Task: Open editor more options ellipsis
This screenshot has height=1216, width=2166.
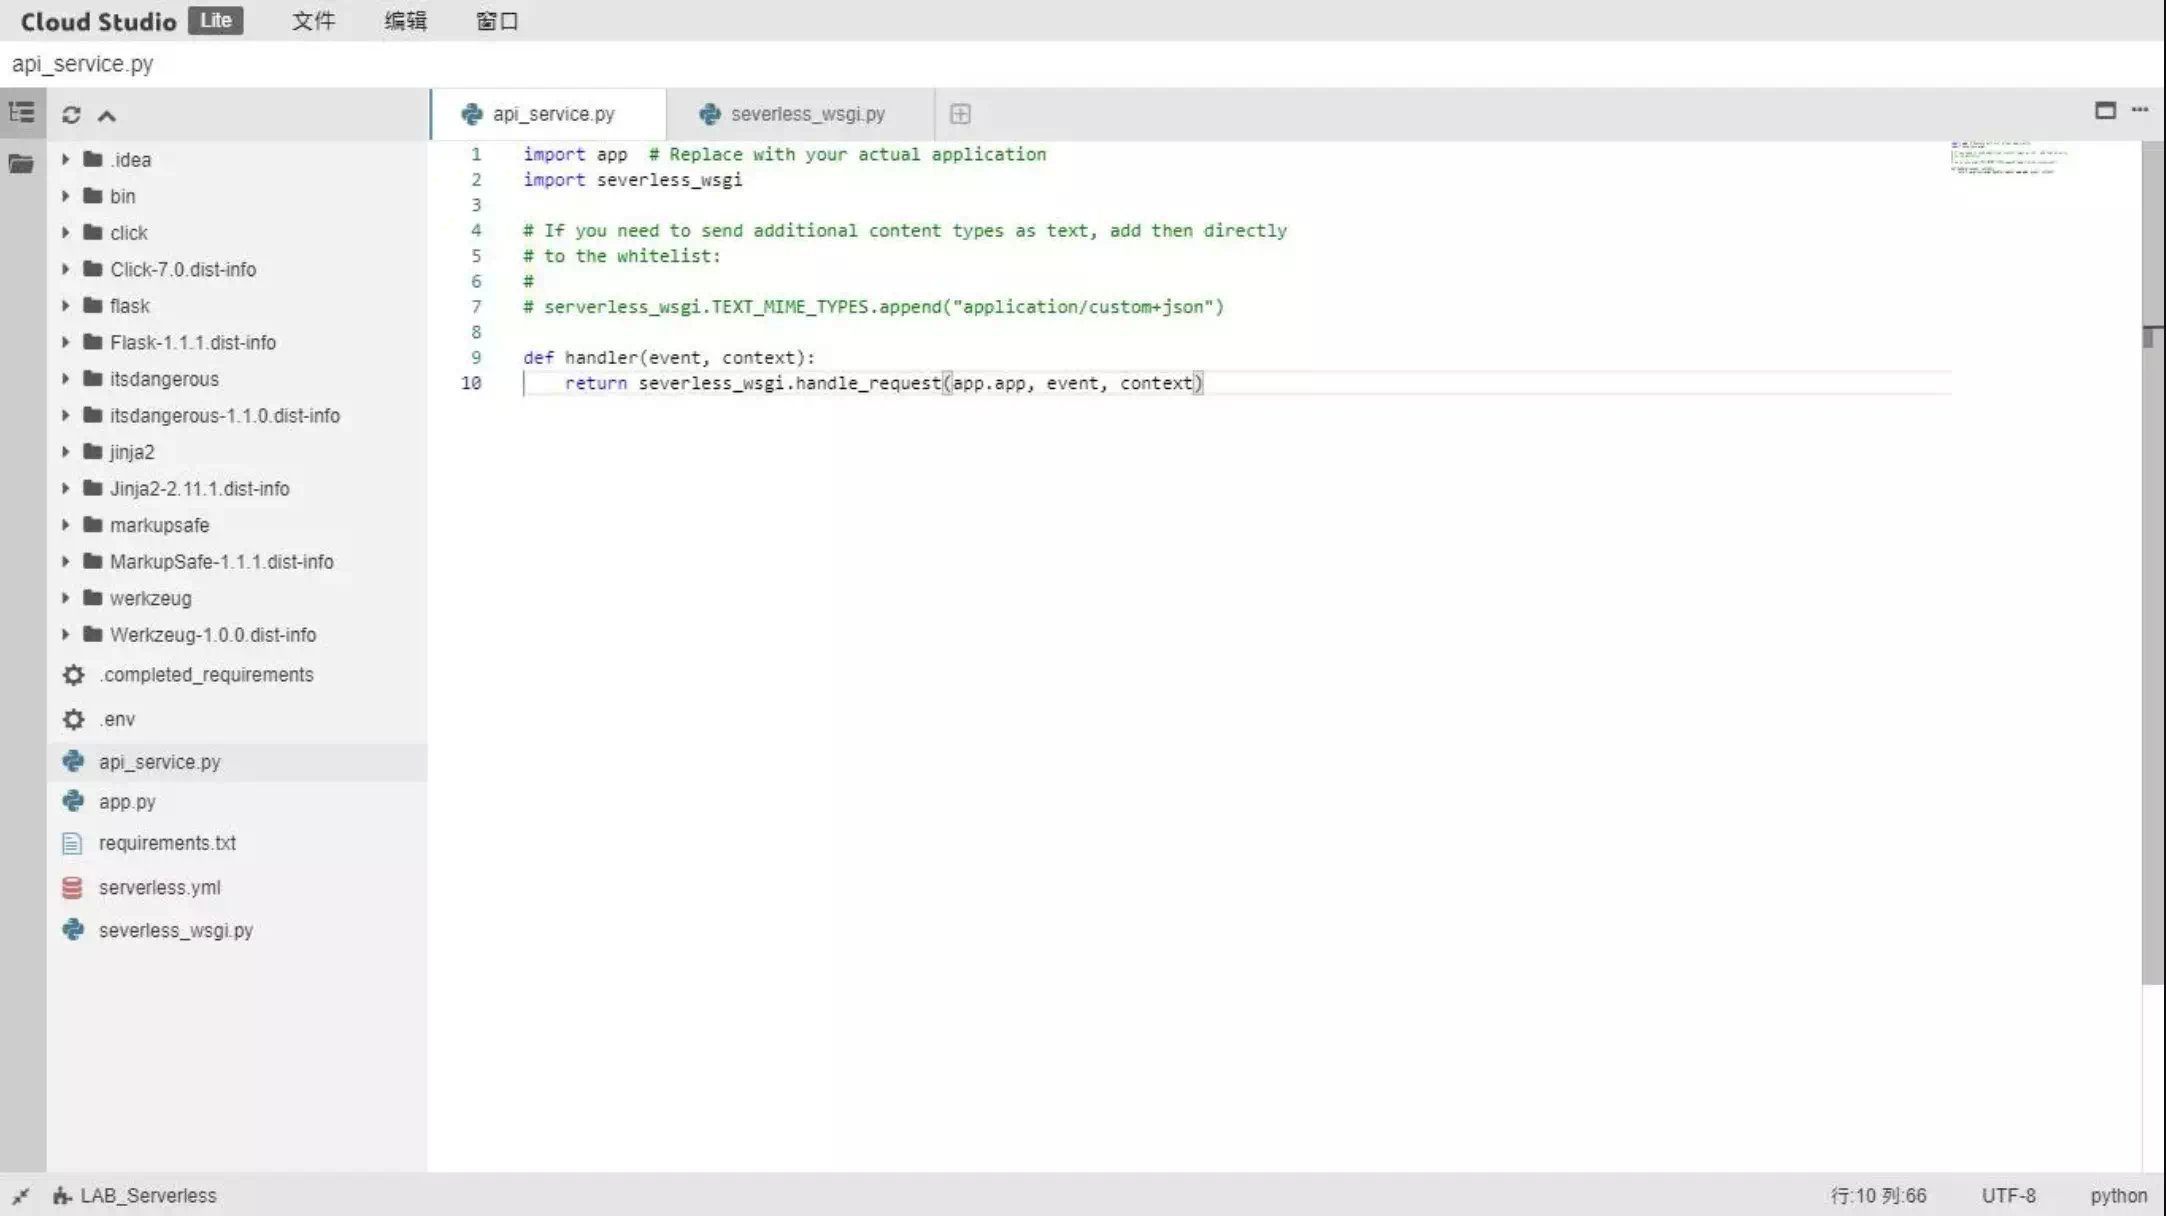Action: 2139,109
